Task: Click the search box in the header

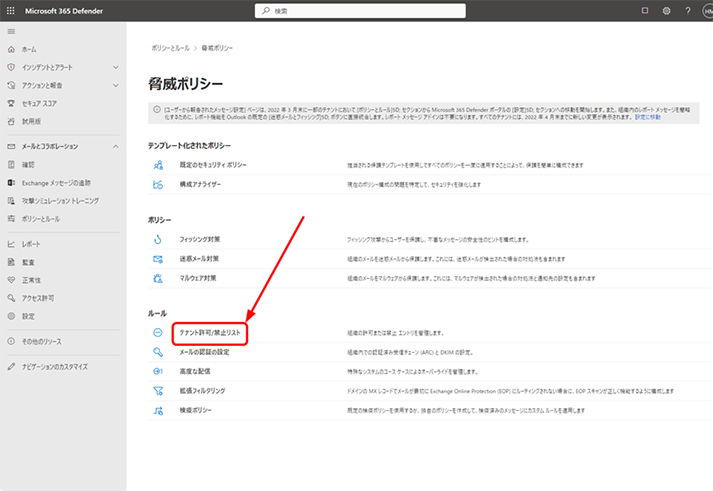Action: (360, 11)
